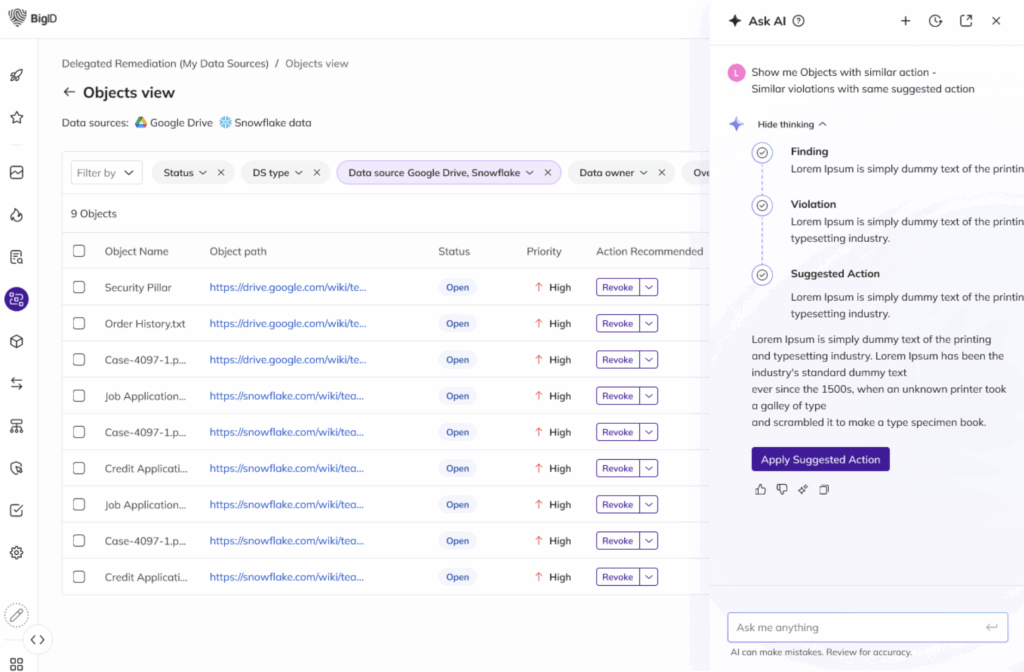Toggle the select-all objects header checkbox

(x=79, y=252)
